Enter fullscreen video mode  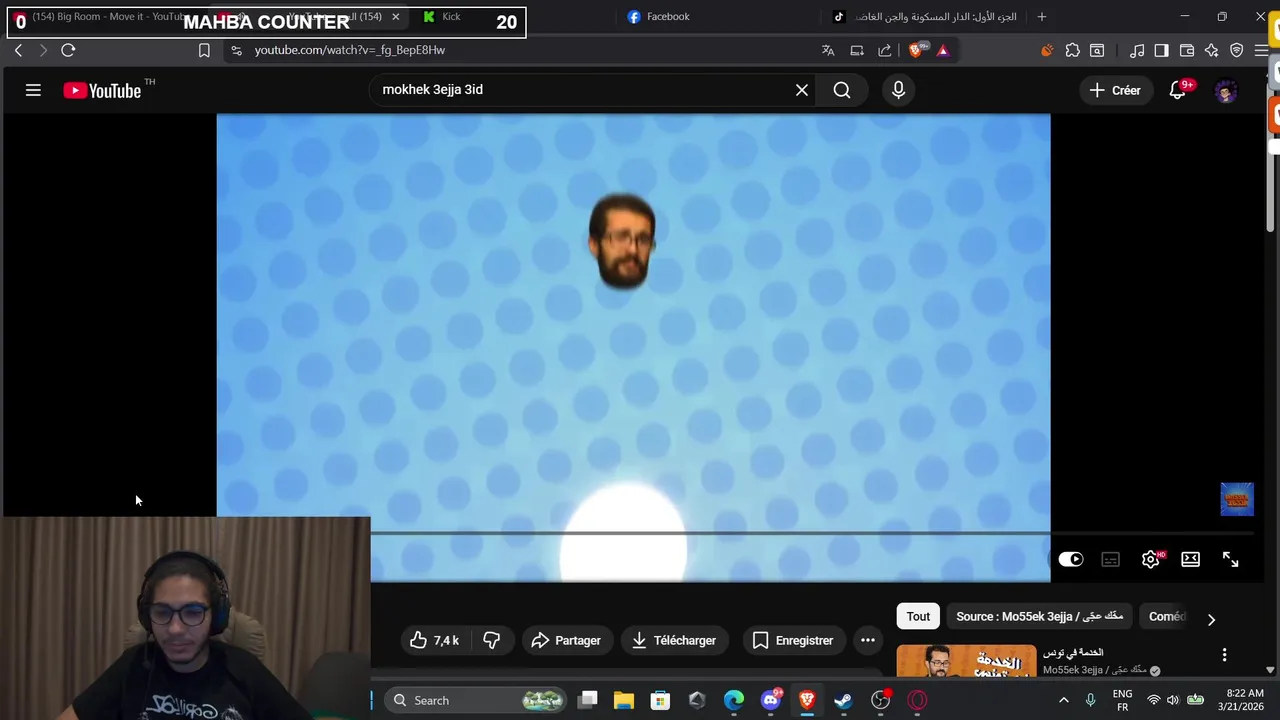tap(1230, 559)
